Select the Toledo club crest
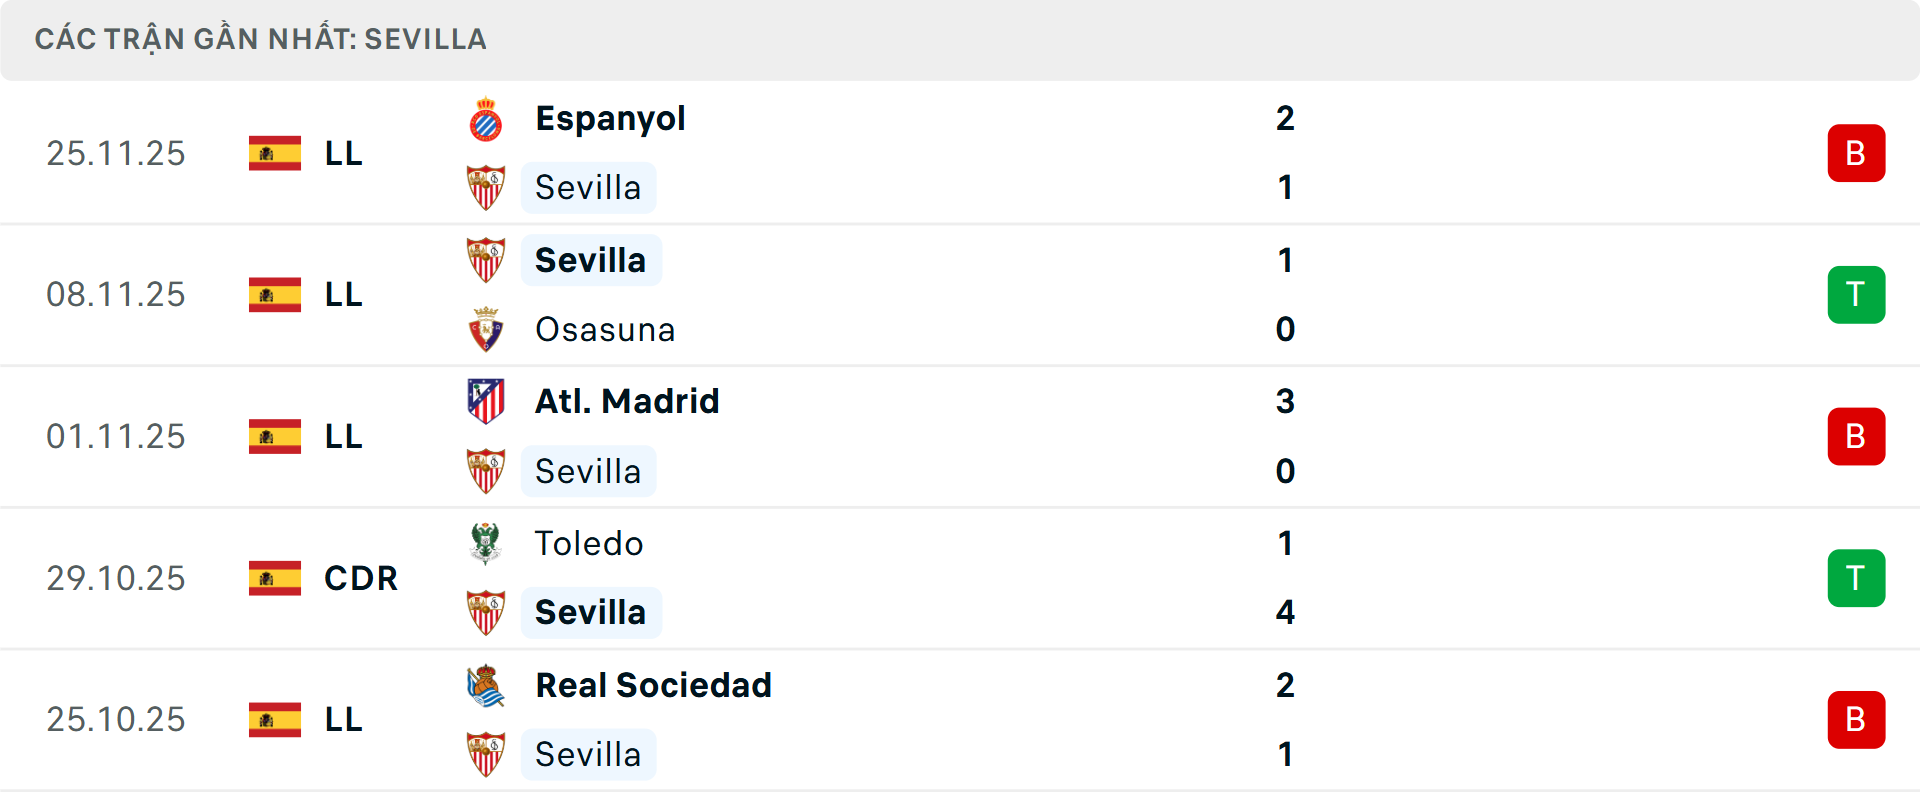Image resolution: width=1920 pixels, height=792 pixels. pos(486,542)
